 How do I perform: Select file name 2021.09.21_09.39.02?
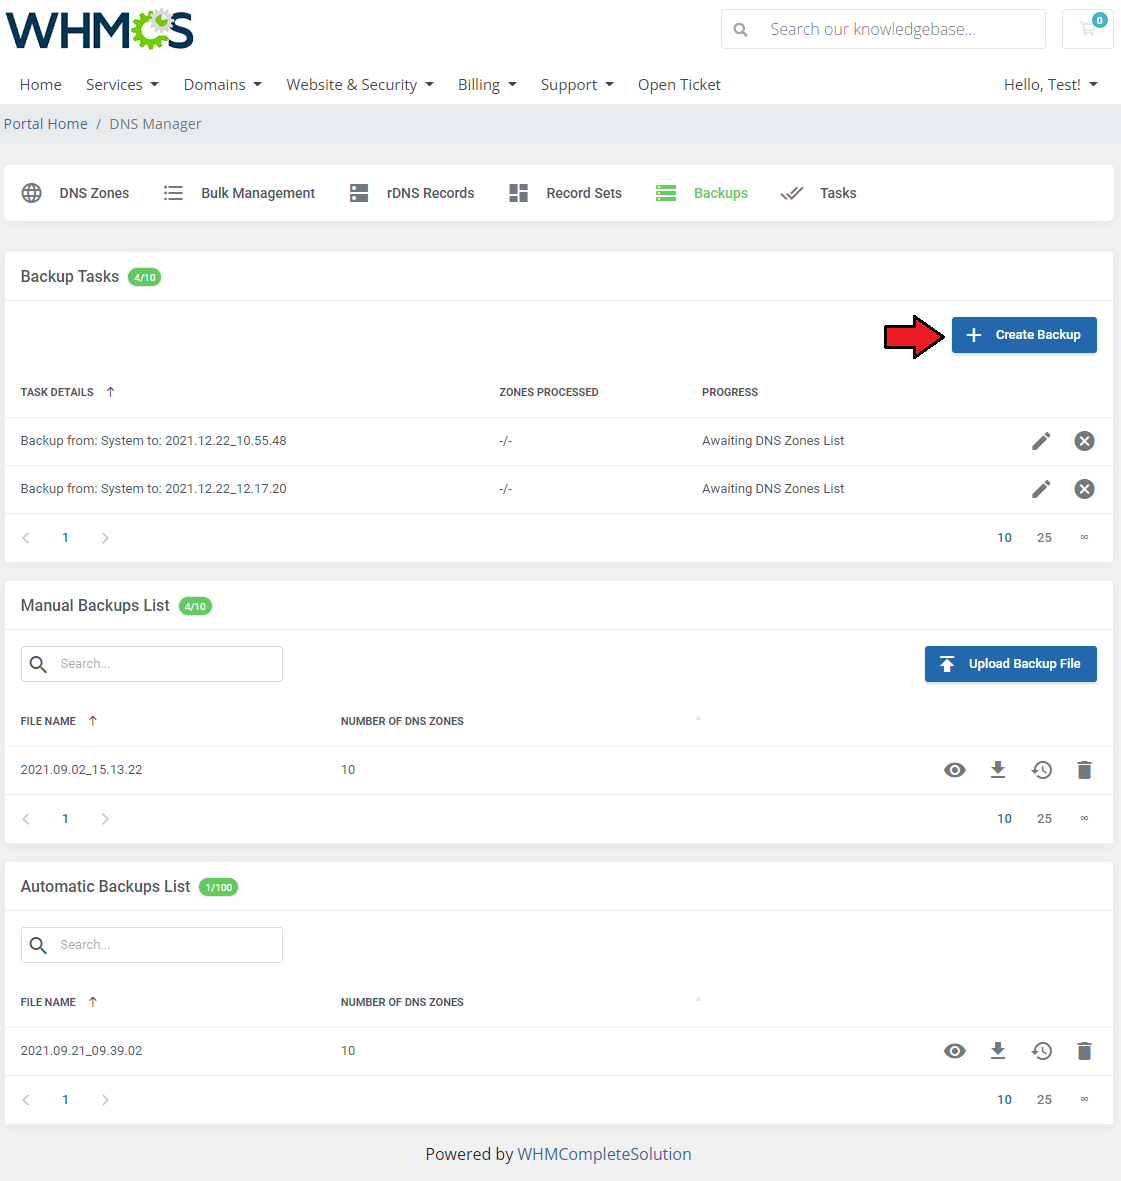click(81, 1051)
